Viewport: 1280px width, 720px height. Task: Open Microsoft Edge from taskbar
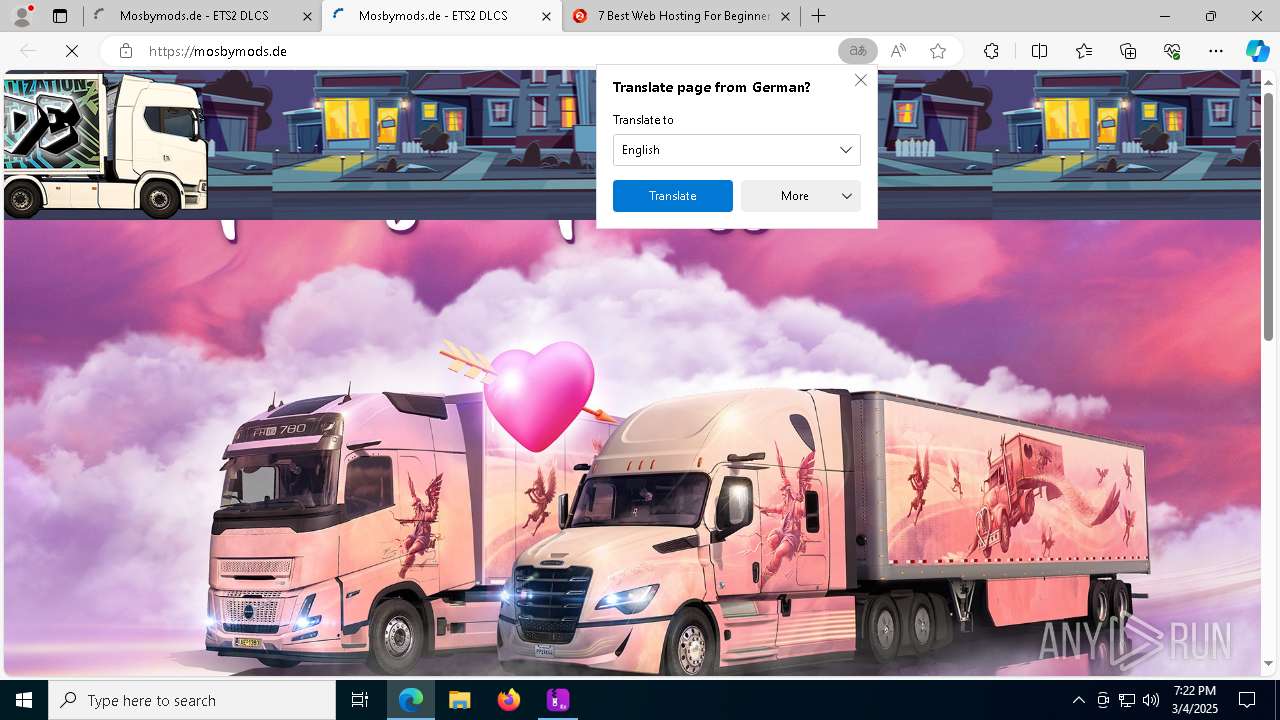411,700
